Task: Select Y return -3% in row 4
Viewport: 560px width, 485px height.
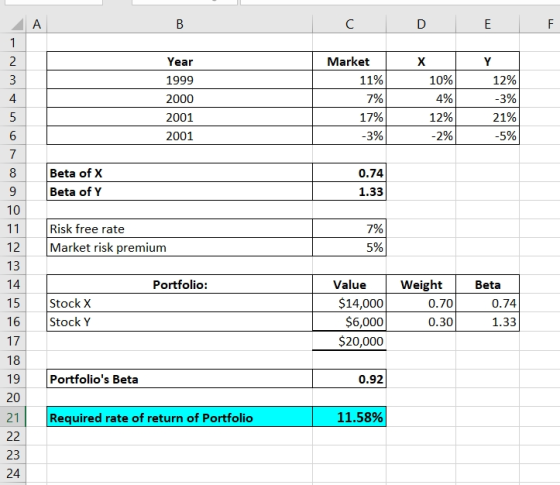Action: [x=488, y=98]
